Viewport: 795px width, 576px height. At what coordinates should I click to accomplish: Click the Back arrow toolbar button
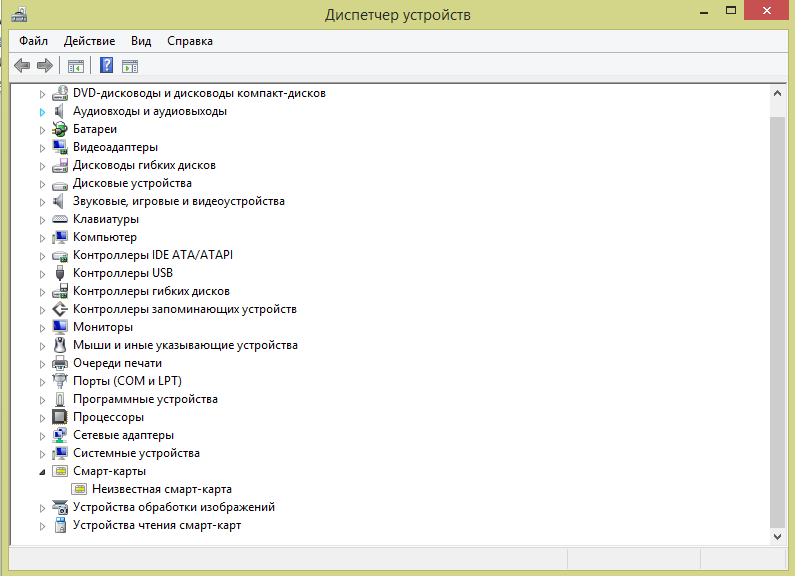pos(22,65)
